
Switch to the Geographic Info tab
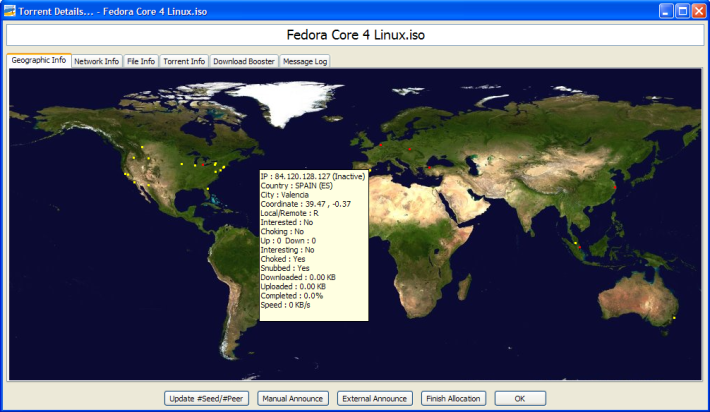pos(39,60)
